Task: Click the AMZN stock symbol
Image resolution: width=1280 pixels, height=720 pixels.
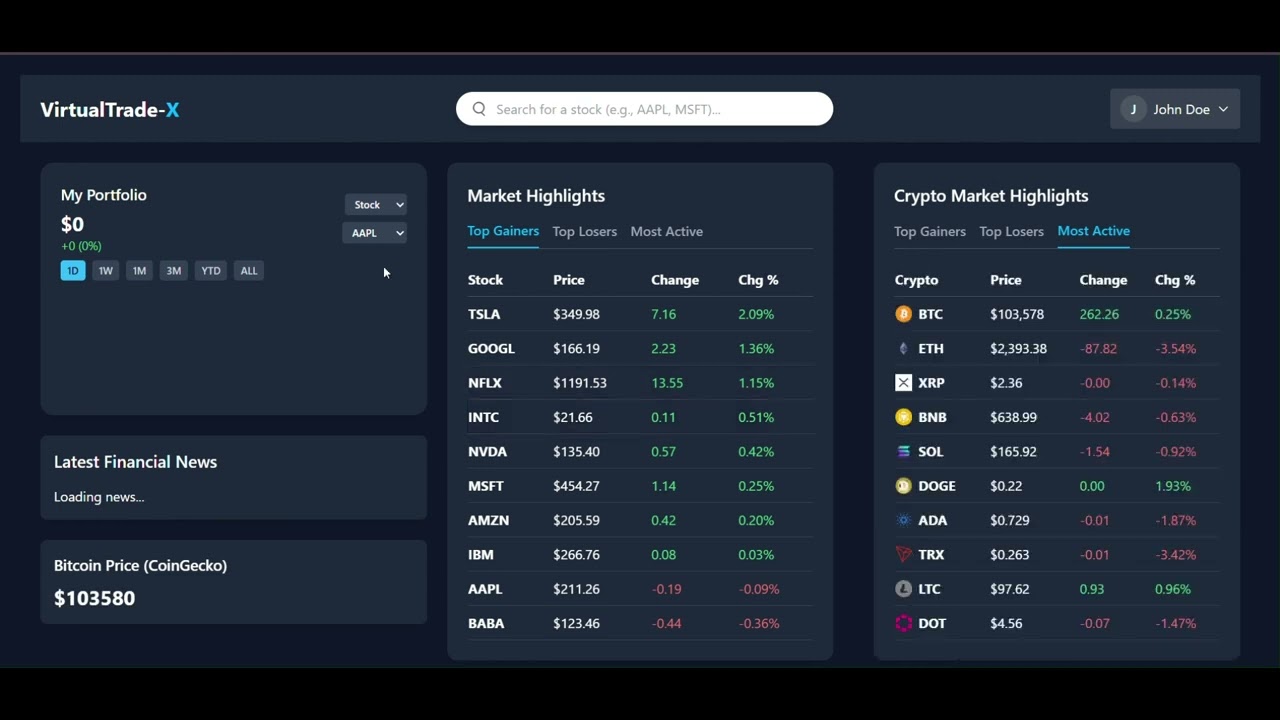Action: pos(489,520)
